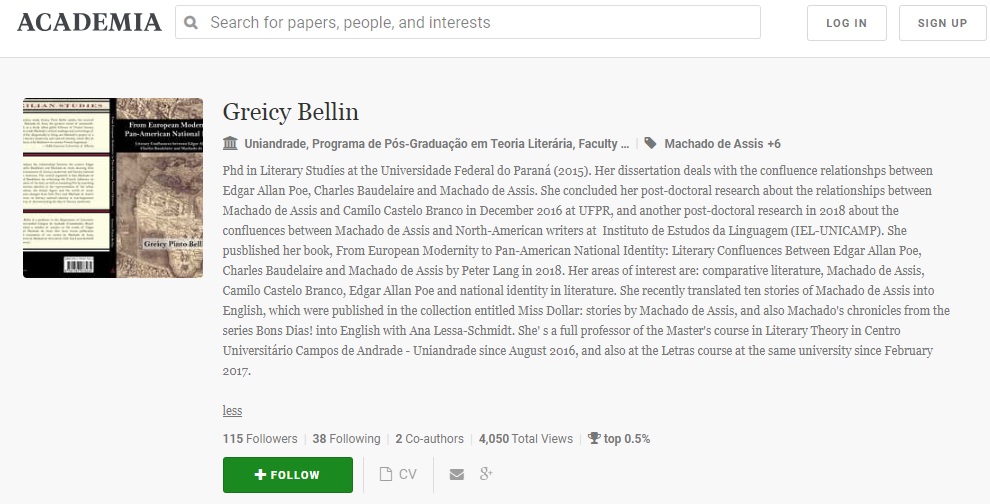Open the 38 Following list

pyautogui.click(x=347, y=438)
